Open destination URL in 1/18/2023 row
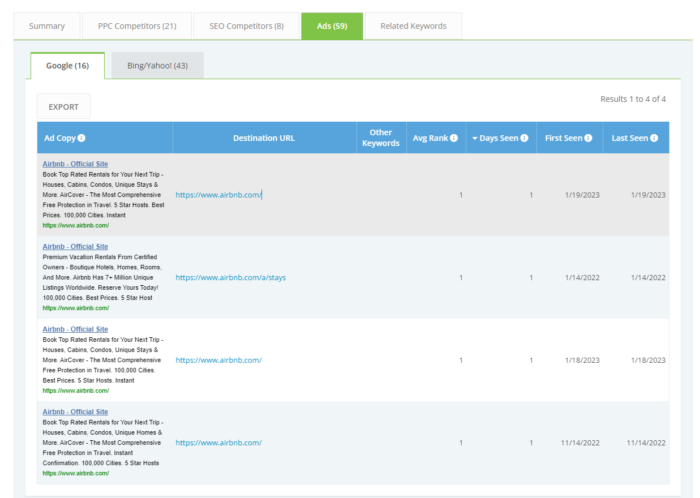Screen dimensions: 700x498 tap(218, 360)
